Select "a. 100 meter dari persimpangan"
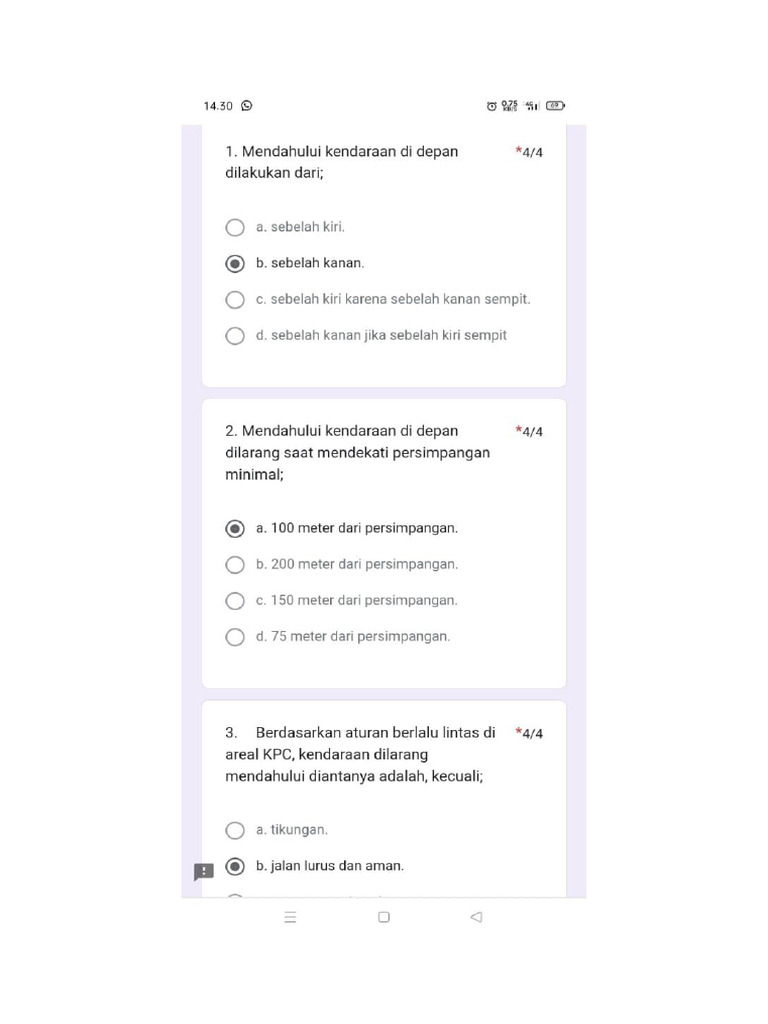This screenshot has height=1024, width=768. coord(235,528)
